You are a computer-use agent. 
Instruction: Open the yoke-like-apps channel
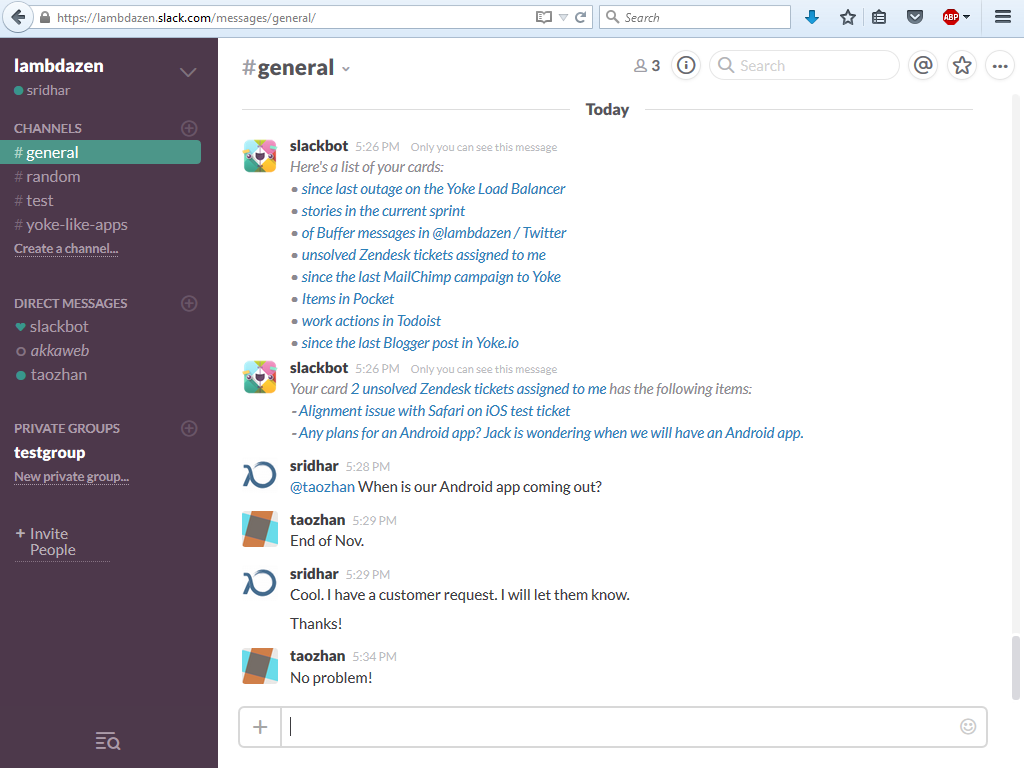[x=76, y=225]
